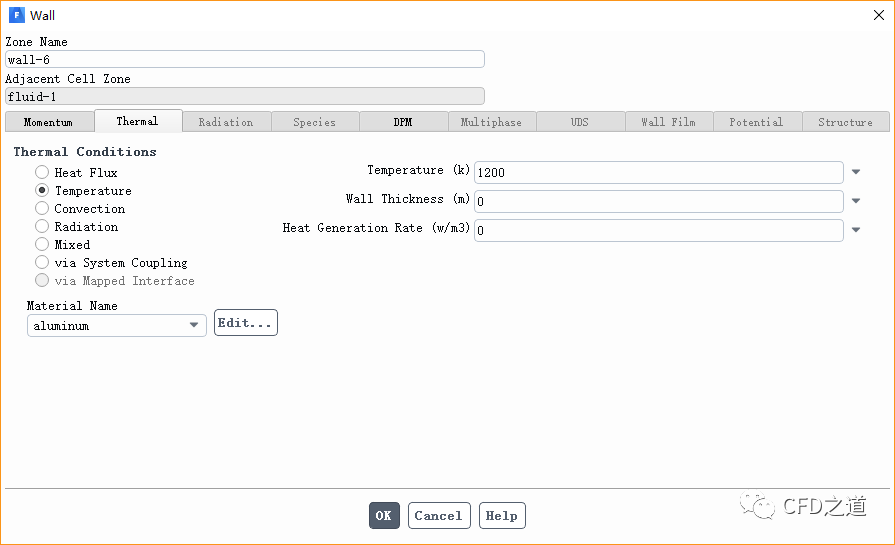Open the Temperature field dropdown arrow
This screenshot has width=895, height=545.
[x=856, y=172]
